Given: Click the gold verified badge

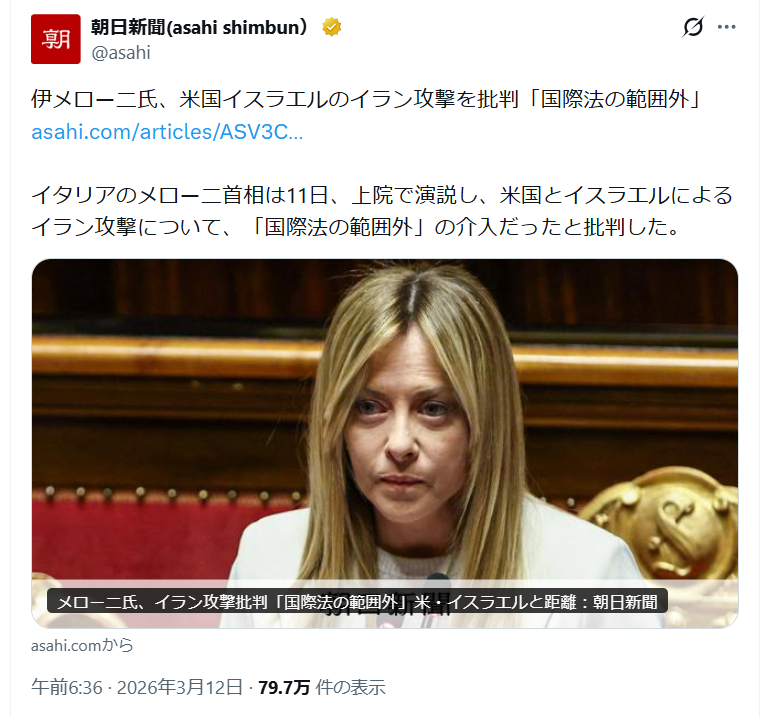Looking at the screenshot, I should tap(332, 27).
